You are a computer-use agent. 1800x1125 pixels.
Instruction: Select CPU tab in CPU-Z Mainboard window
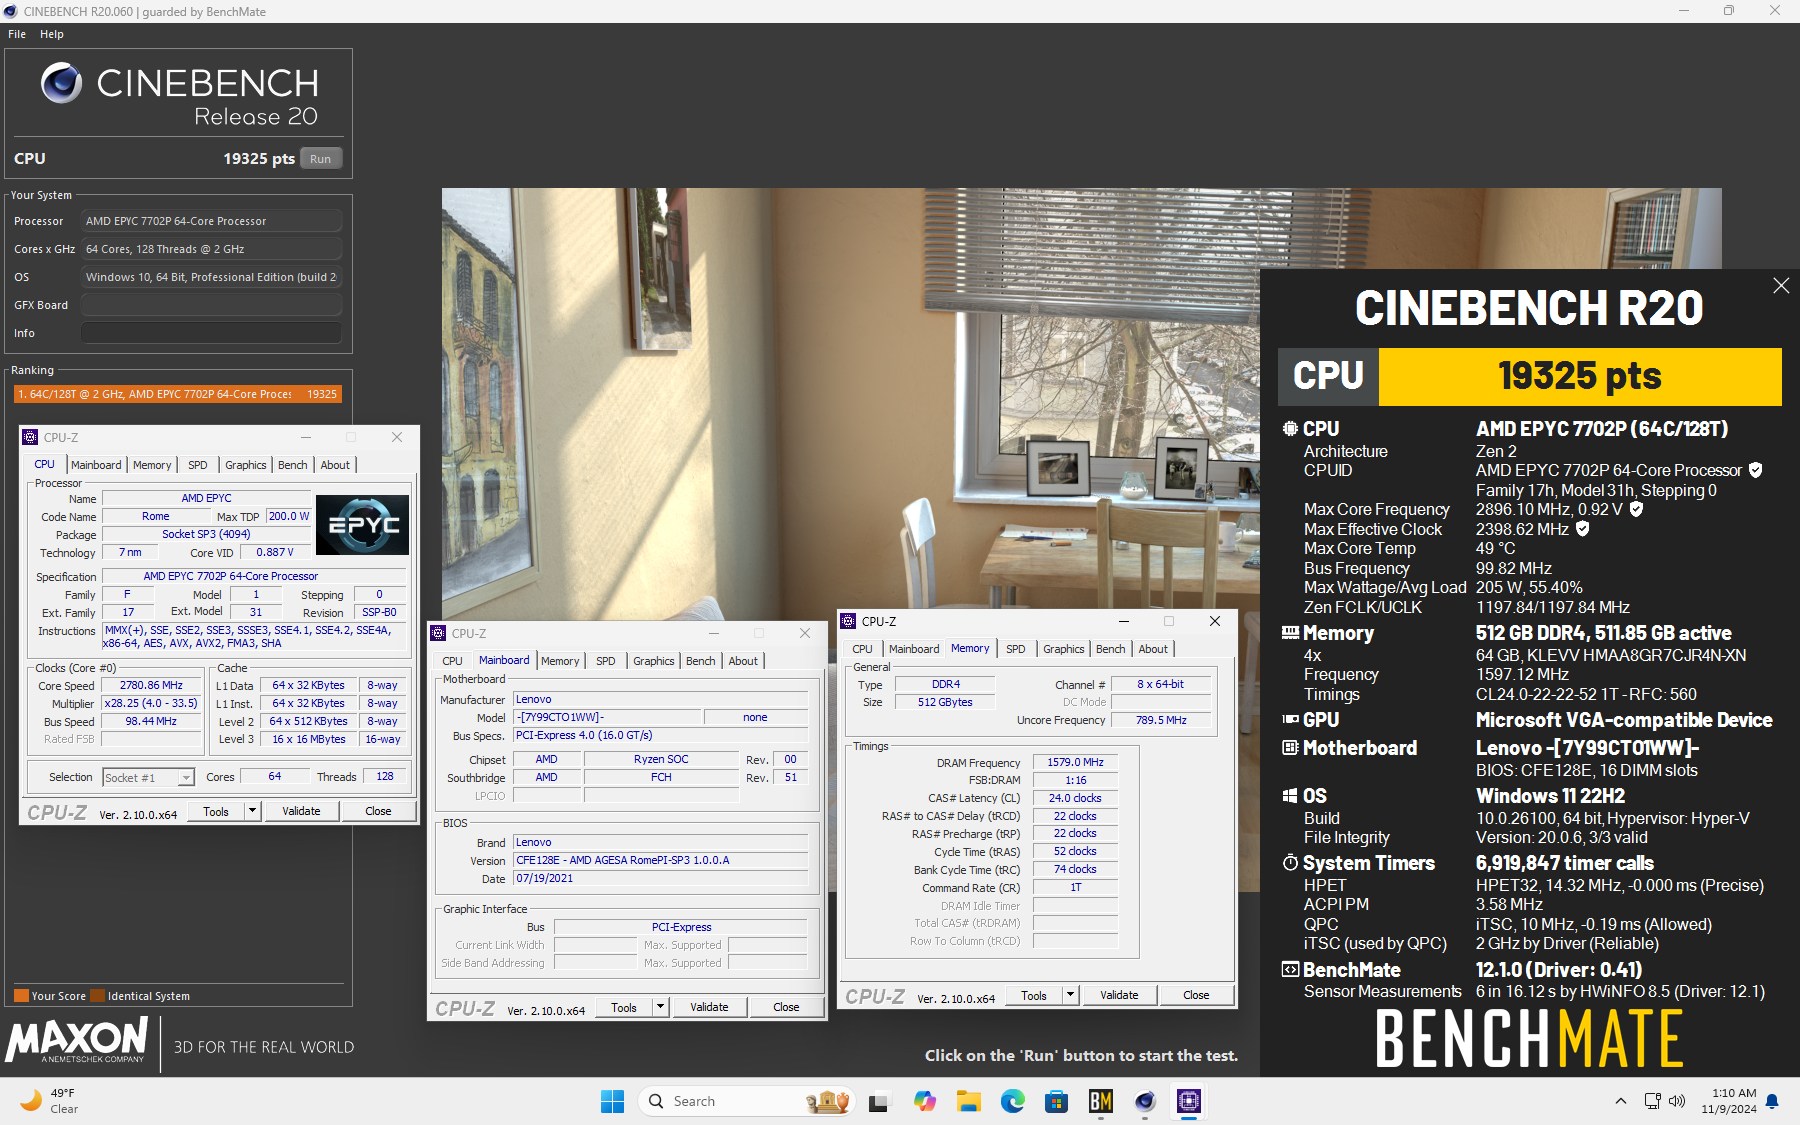point(452,661)
